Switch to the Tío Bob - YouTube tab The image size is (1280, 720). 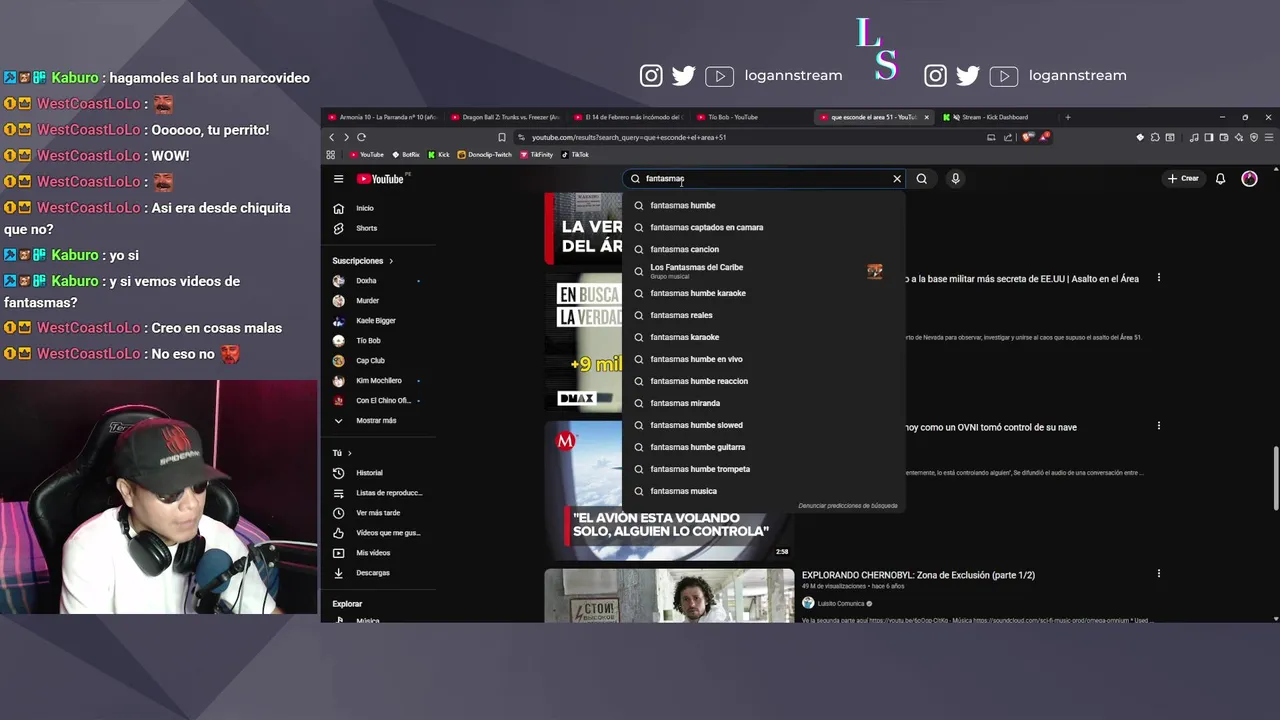pos(750,117)
